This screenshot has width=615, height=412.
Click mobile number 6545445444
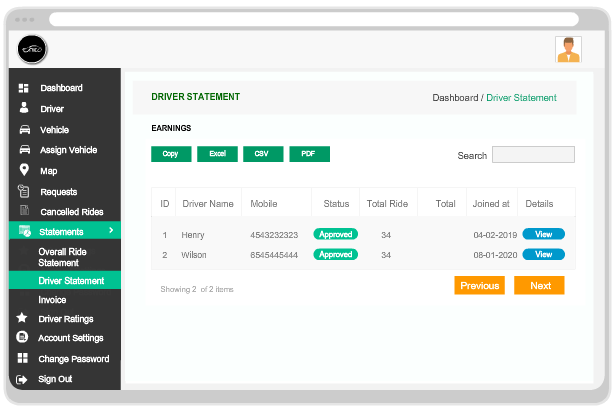[274, 255]
